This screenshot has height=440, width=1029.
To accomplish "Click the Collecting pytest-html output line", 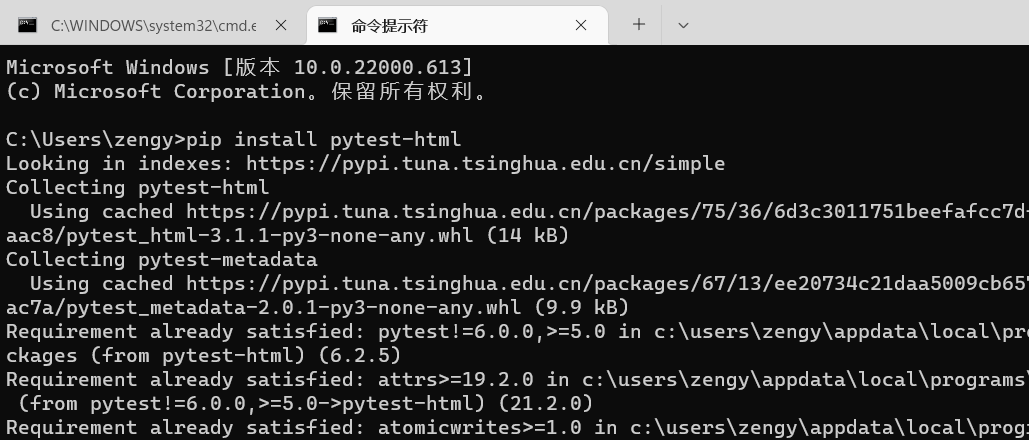I will click(138, 187).
